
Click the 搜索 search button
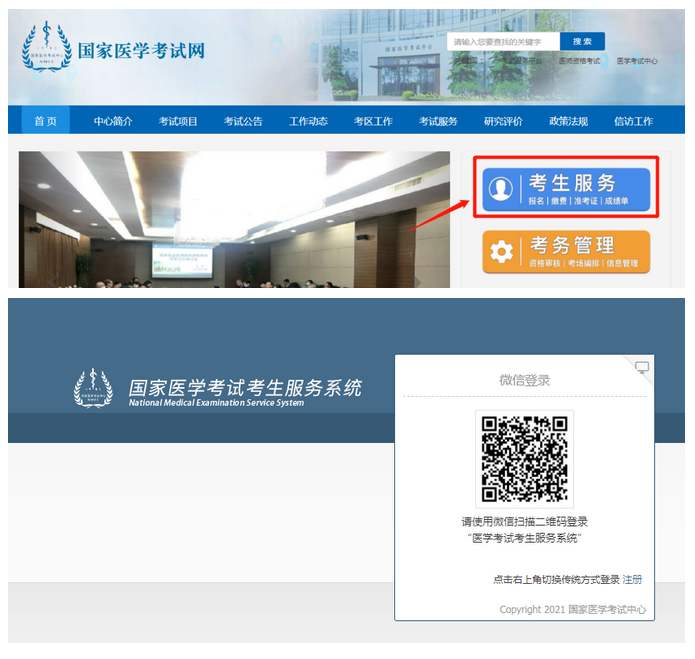[x=582, y=42]
